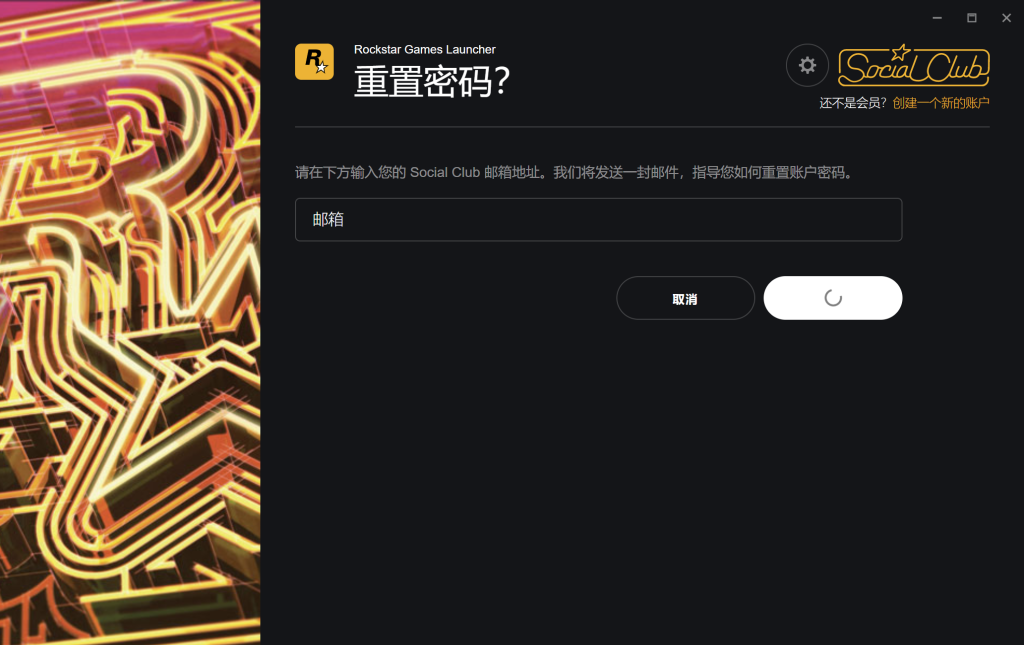Click the yellow Rockstar Games logo
1024x645 pixels.
point(314,62)
